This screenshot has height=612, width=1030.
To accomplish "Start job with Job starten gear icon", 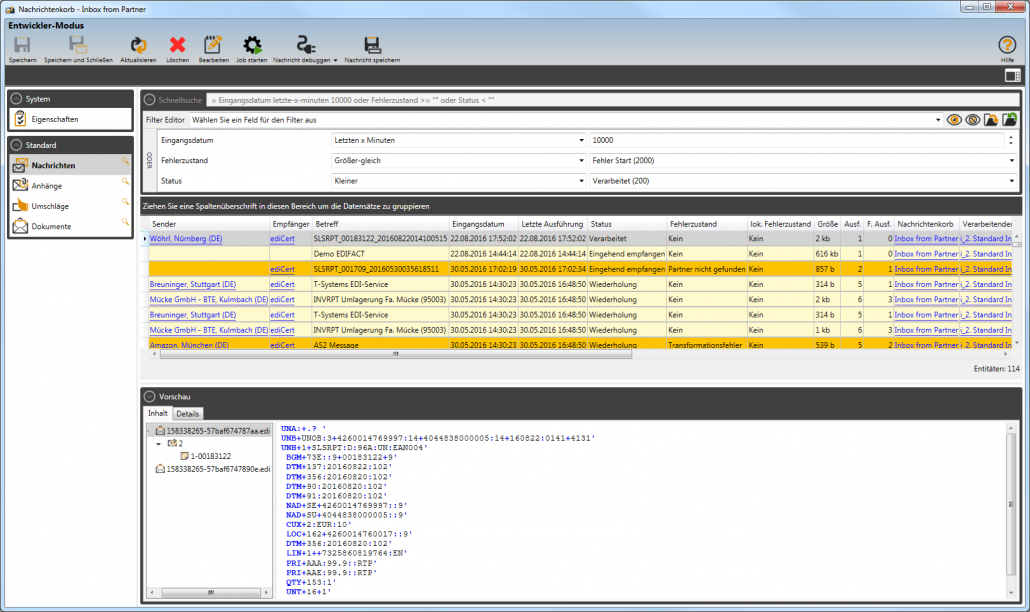I will pyautogui.click(x=252, y=45).
